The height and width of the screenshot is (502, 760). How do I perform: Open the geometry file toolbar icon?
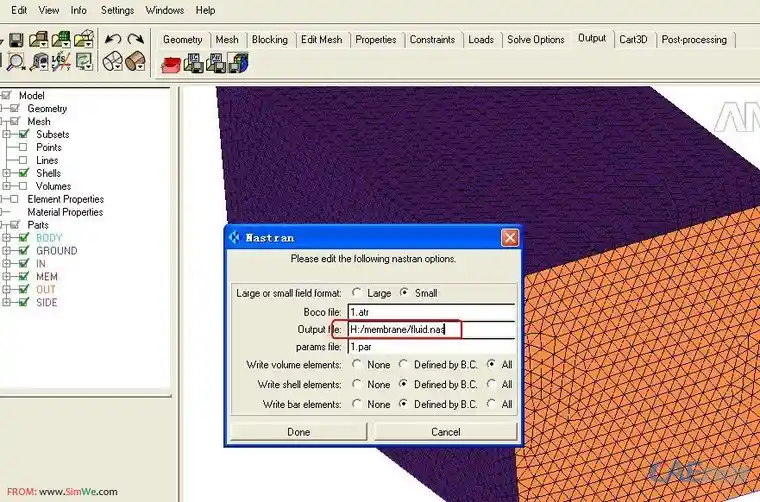pos(38,39)
